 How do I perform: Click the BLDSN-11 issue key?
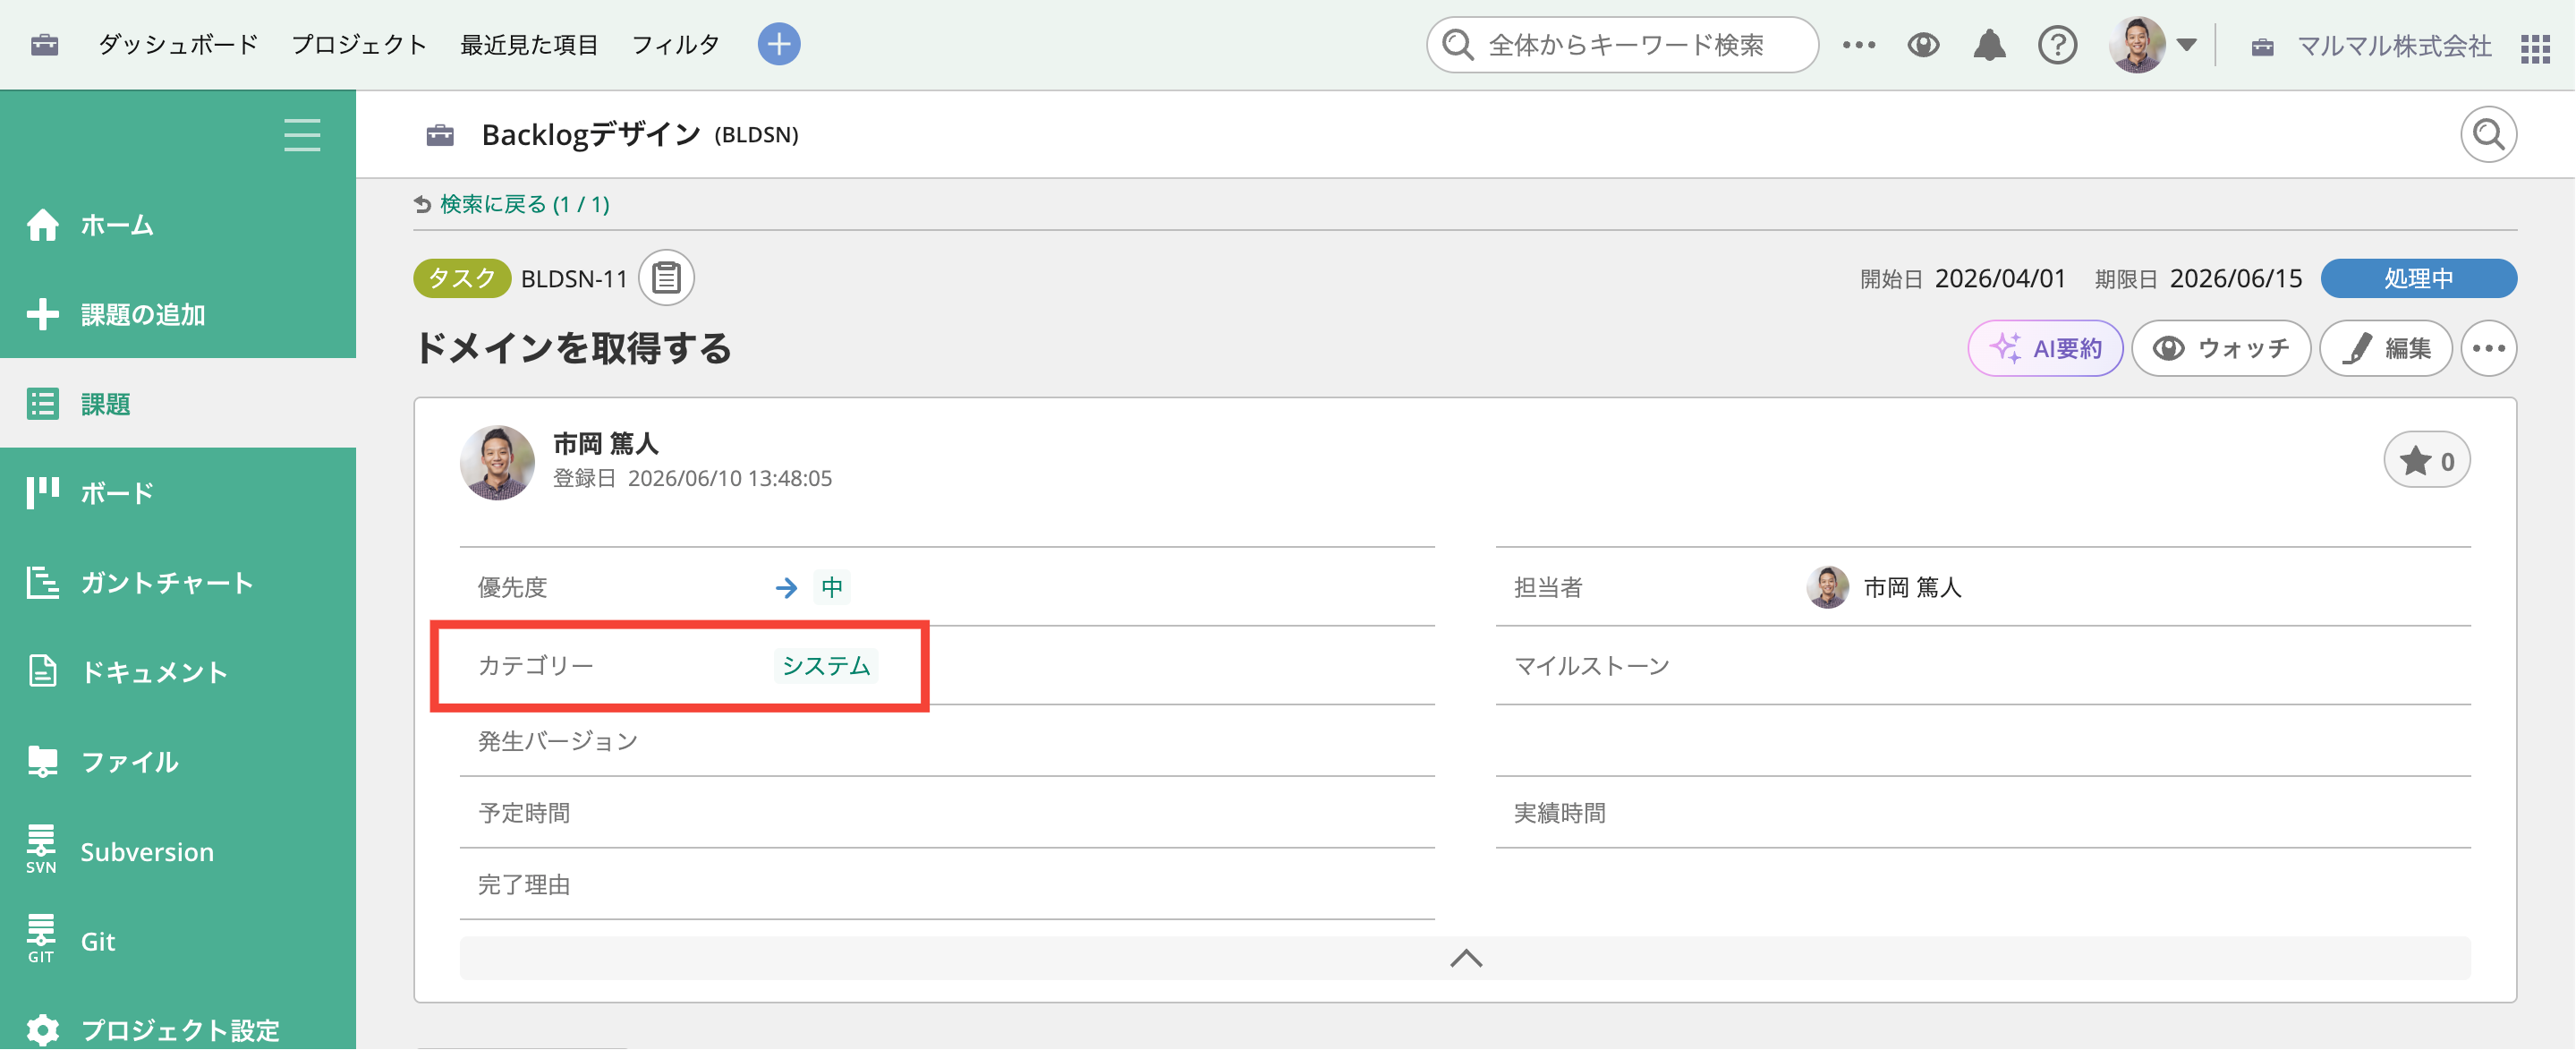point(574,279)
